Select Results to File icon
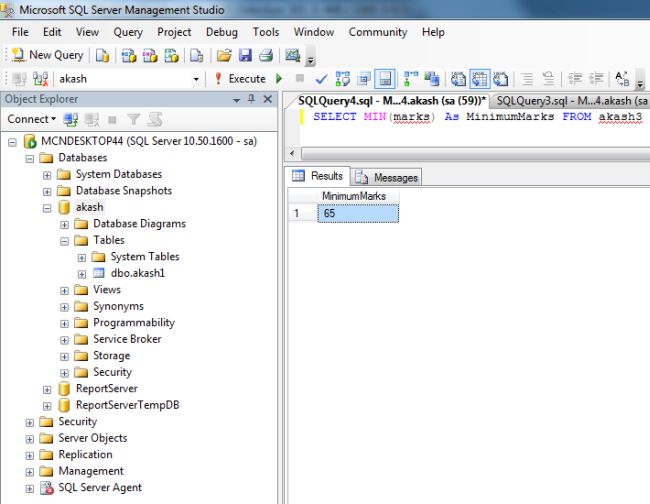Image resolution: width=650 pixels, height=504 pixels. [501, 79]
